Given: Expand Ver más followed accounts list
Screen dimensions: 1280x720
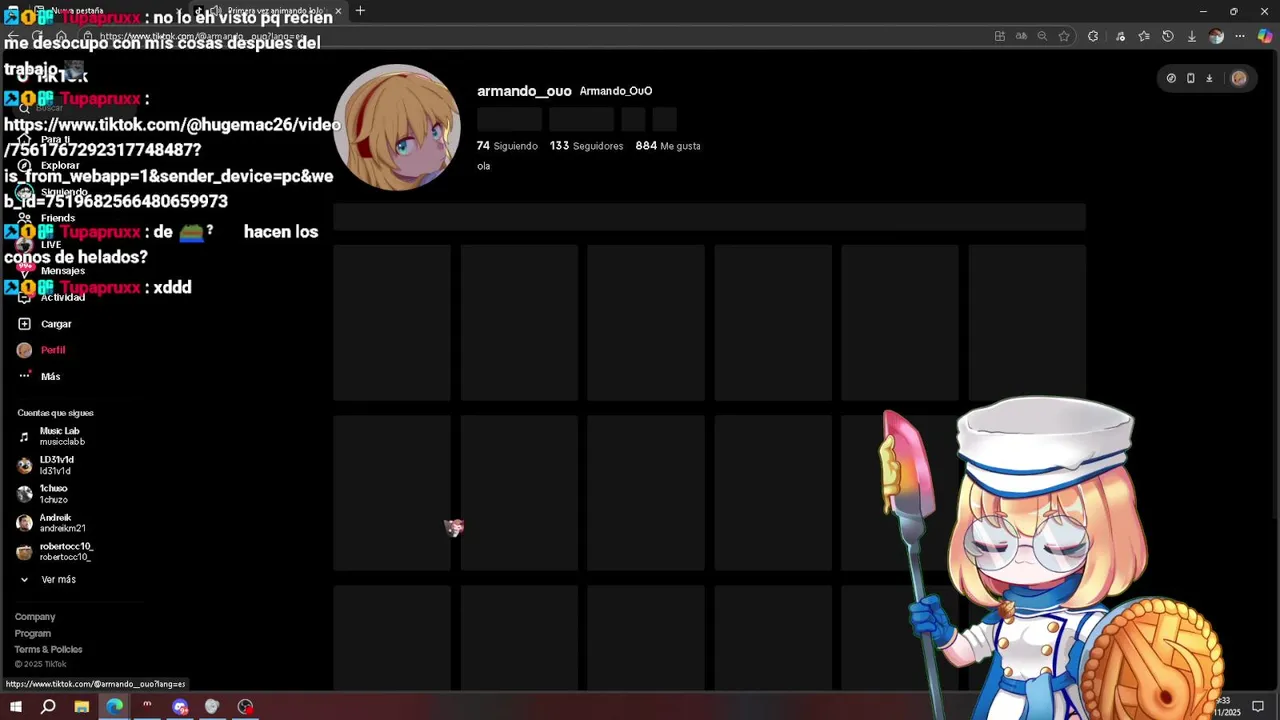Looking at the screenshot, I should (48, 579).
